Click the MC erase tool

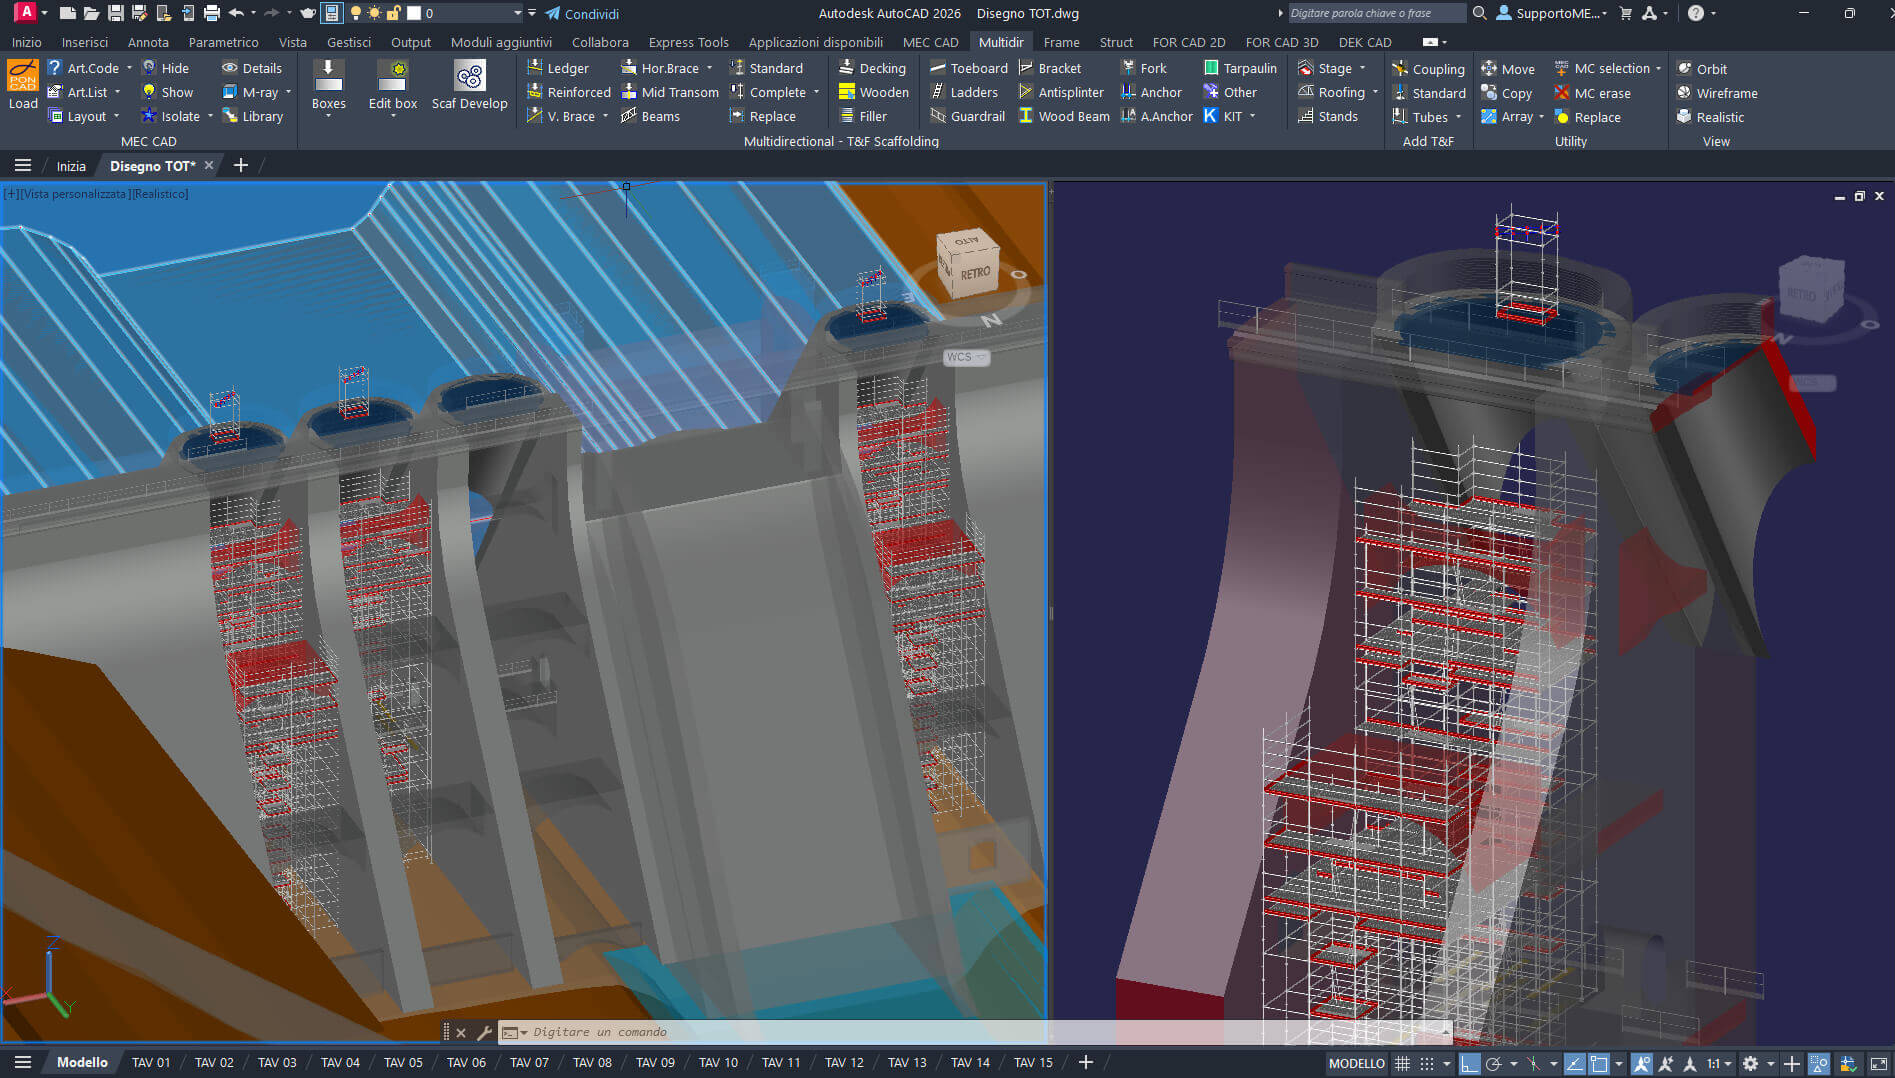(1592, 93)
